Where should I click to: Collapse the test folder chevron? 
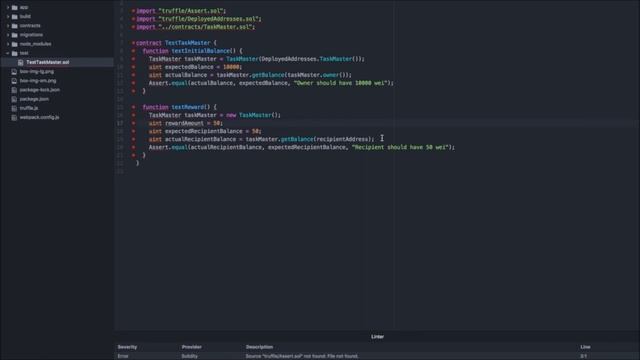[x=8, y=53]
